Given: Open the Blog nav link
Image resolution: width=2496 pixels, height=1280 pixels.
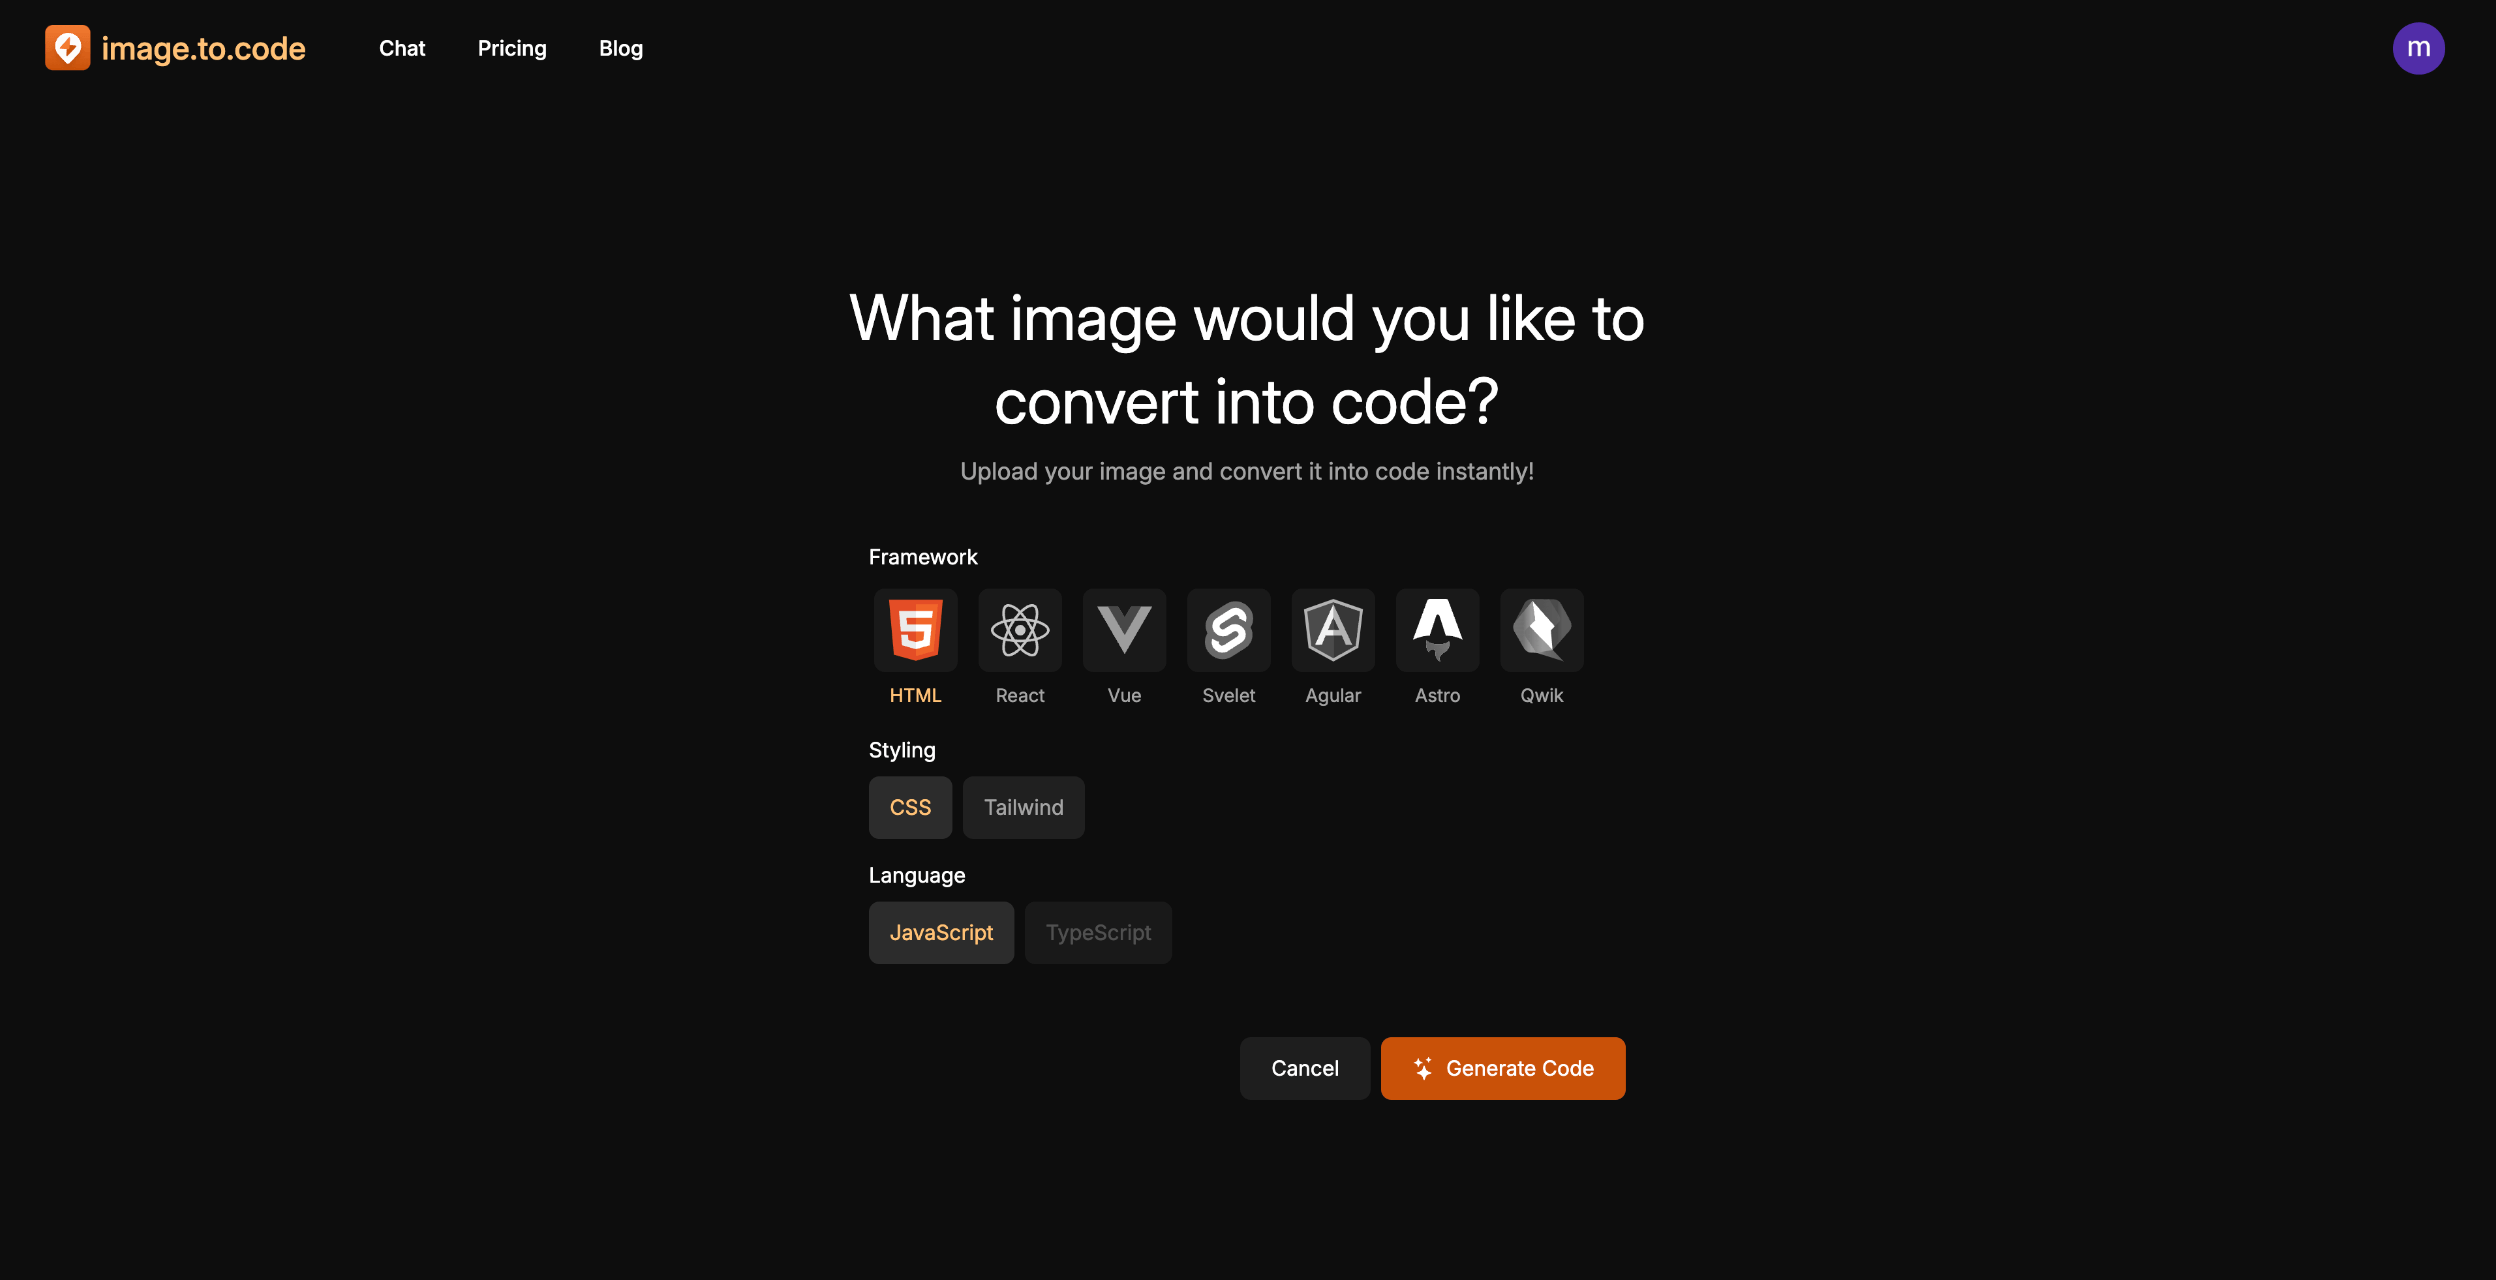Looking at the screenshot, I should (621, 48).
